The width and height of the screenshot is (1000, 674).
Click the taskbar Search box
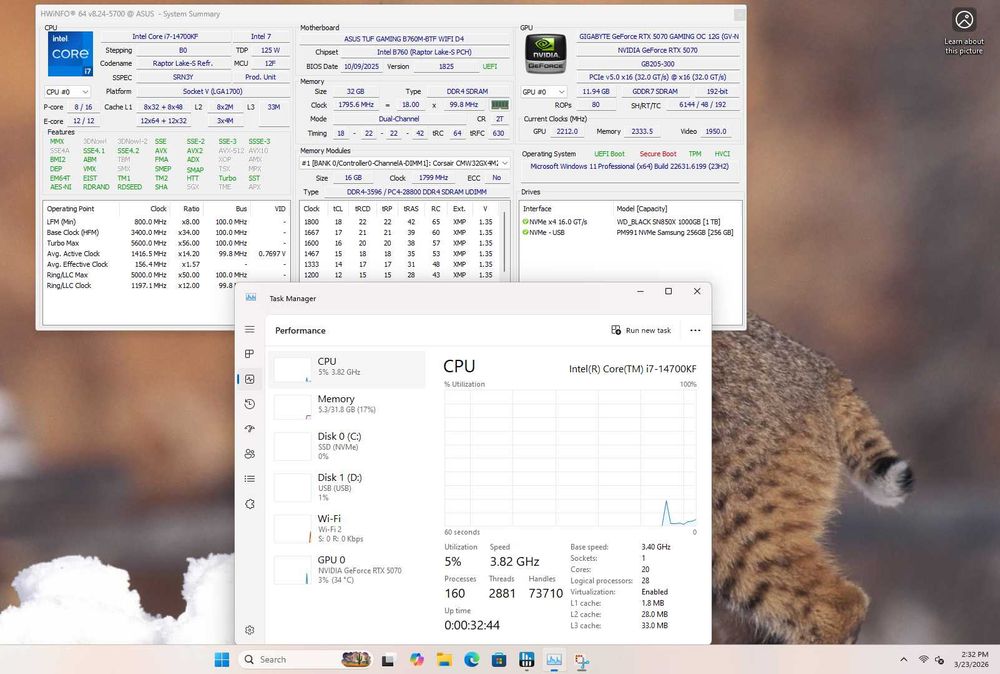305,659
